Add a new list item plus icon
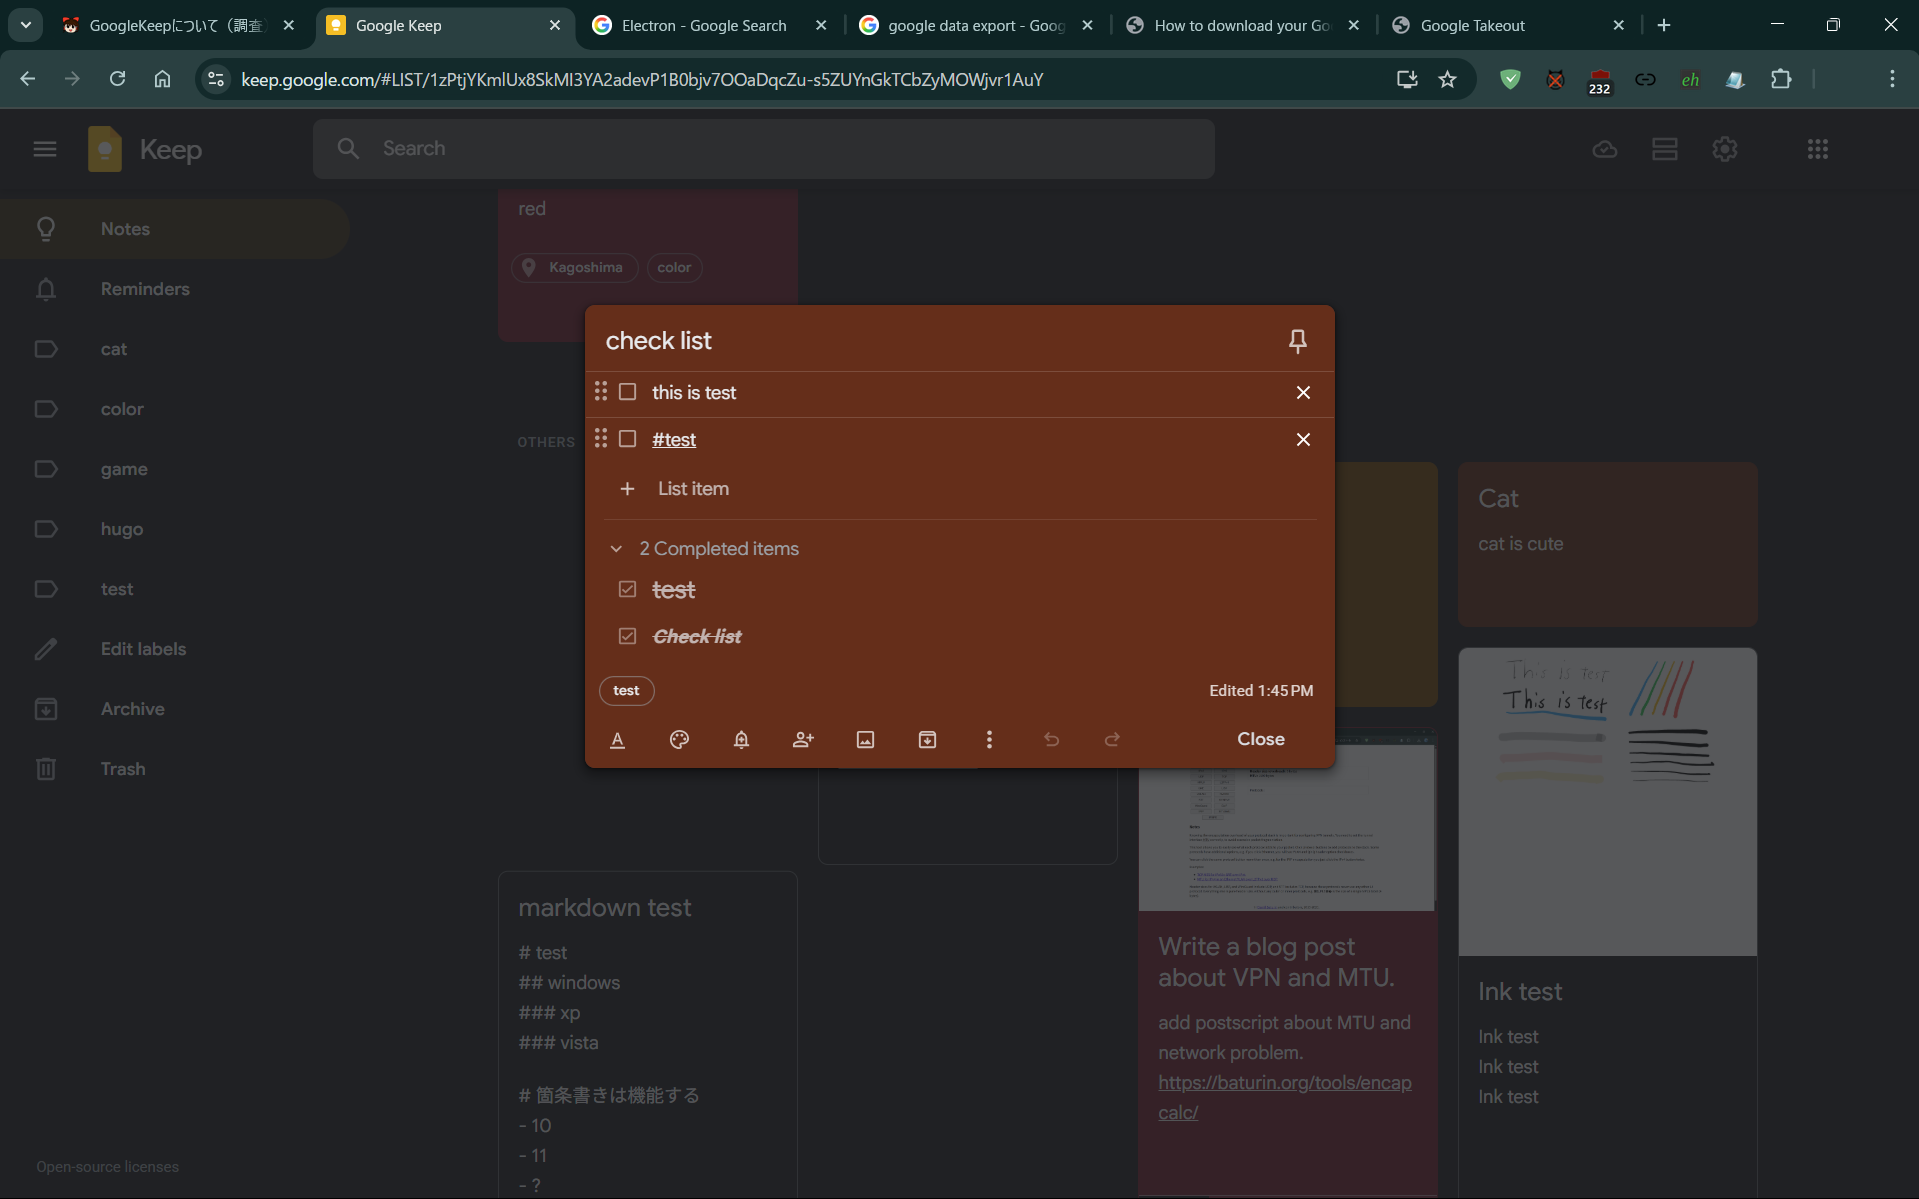The height and width of the screenshot is (1199, 1919). (x=627, y=488)
